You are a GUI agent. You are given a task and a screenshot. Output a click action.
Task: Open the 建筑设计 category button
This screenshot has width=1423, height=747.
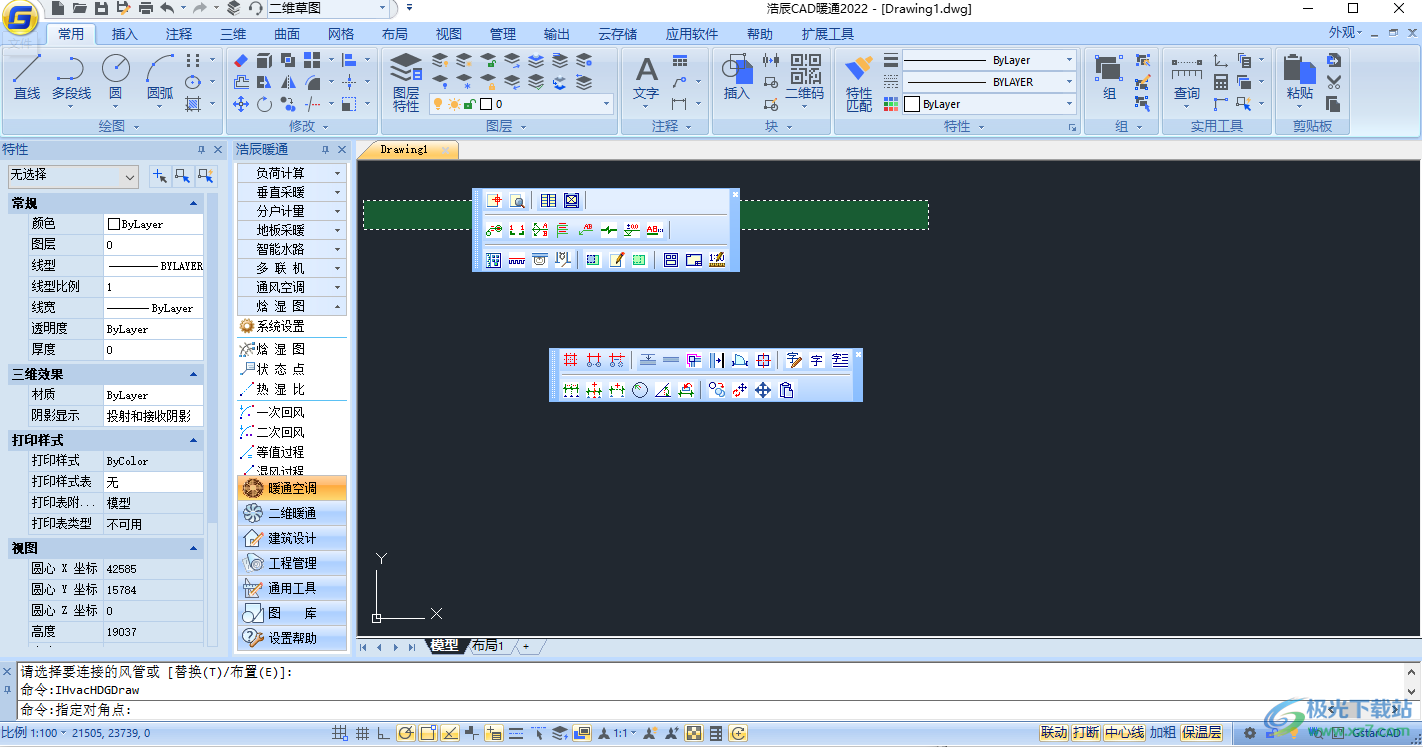click(x=292, y=538)
